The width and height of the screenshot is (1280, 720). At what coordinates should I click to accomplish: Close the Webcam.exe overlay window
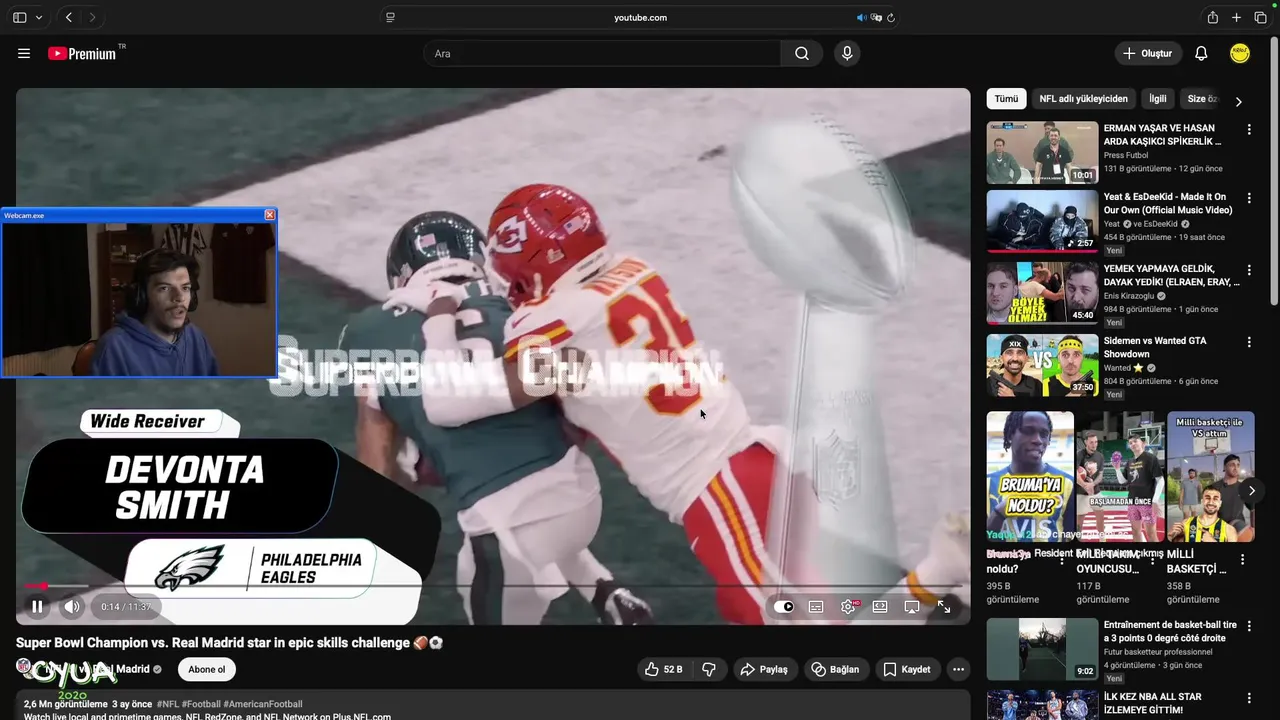(x=269, y=215)
